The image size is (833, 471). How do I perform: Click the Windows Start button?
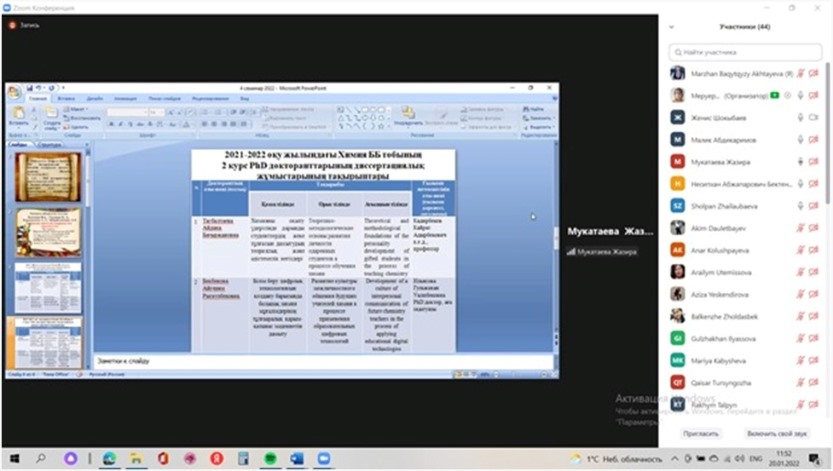[x=14, y=458]
